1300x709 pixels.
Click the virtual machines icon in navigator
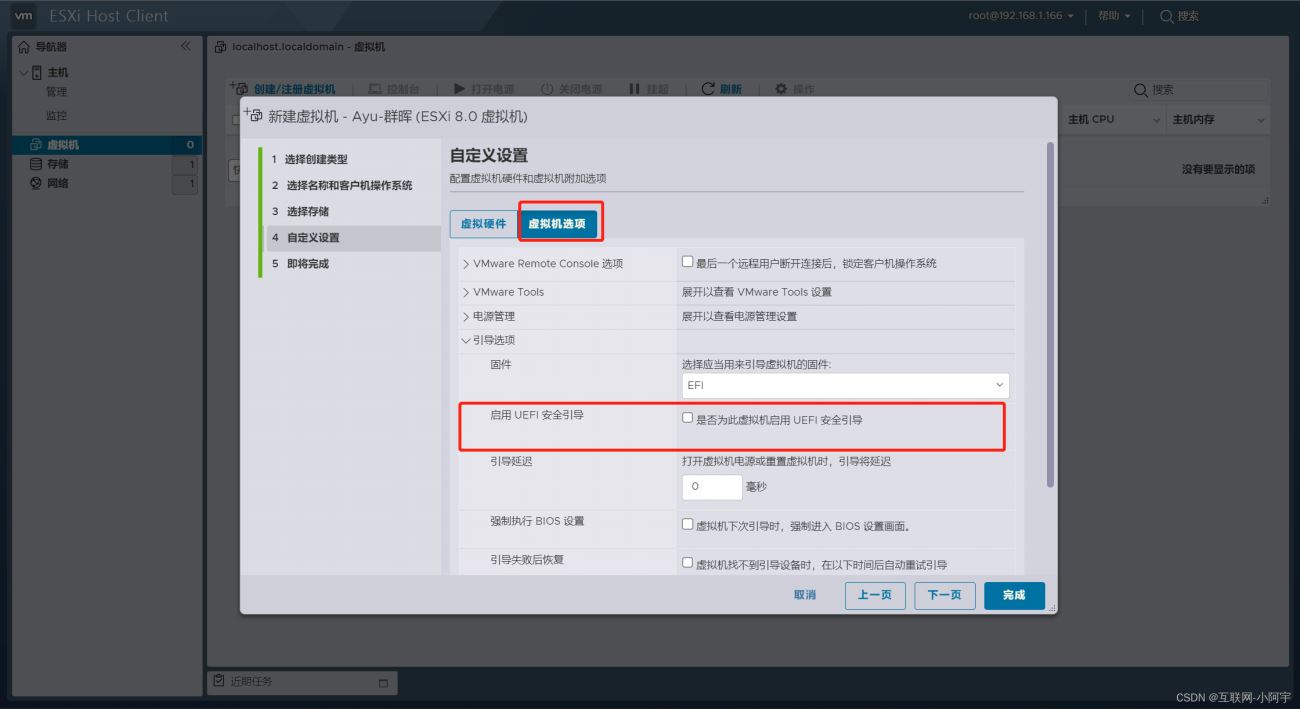37,145
